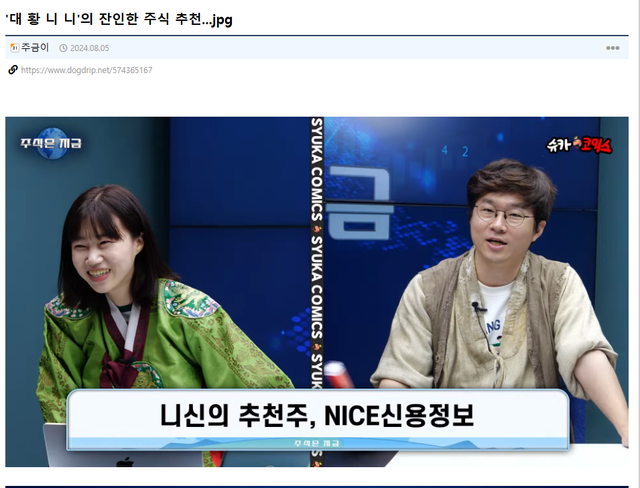Click the small 주식은 지금 label under the caption
Viewport: 640px width, 488px height.
pos(317,442)
